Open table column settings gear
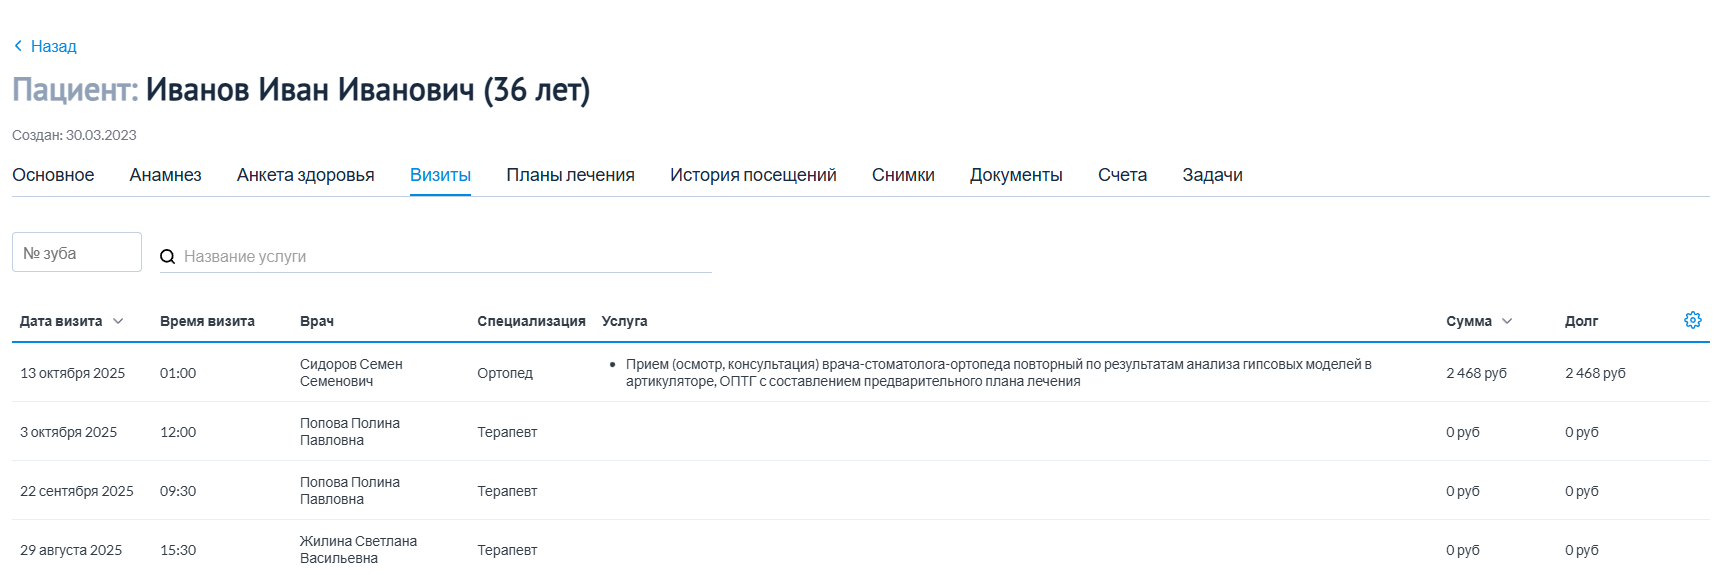 (x=1692, y=320)
